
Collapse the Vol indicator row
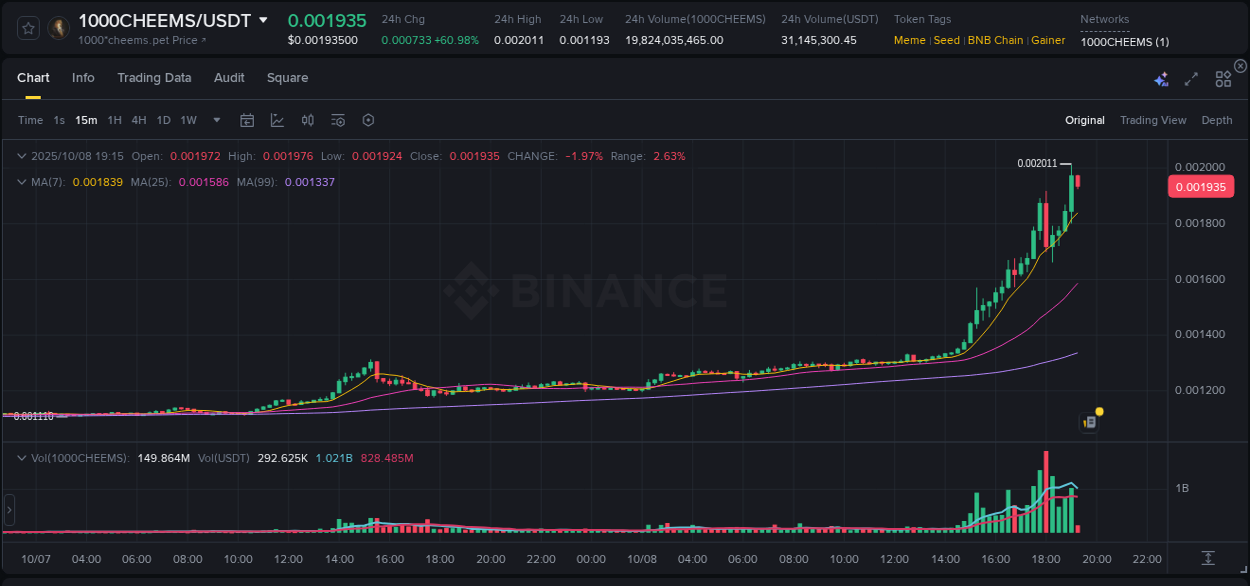pos(20,455)
